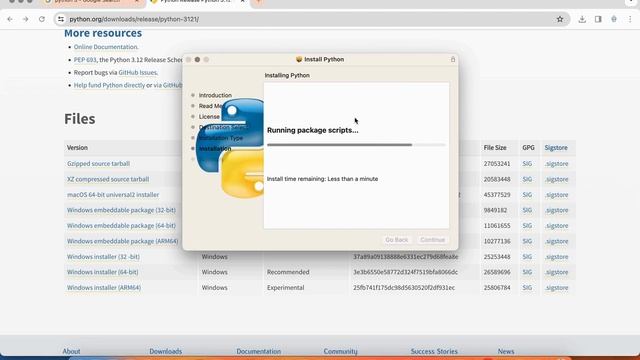The image size is (640, 360).
Task: Download macOS 64-bit universal2 installer
Action: pos(113,195)
